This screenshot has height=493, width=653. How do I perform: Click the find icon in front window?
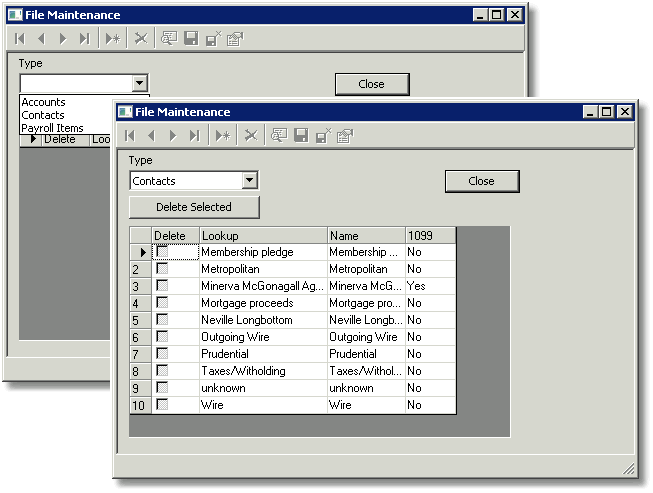tap(279, 135)
